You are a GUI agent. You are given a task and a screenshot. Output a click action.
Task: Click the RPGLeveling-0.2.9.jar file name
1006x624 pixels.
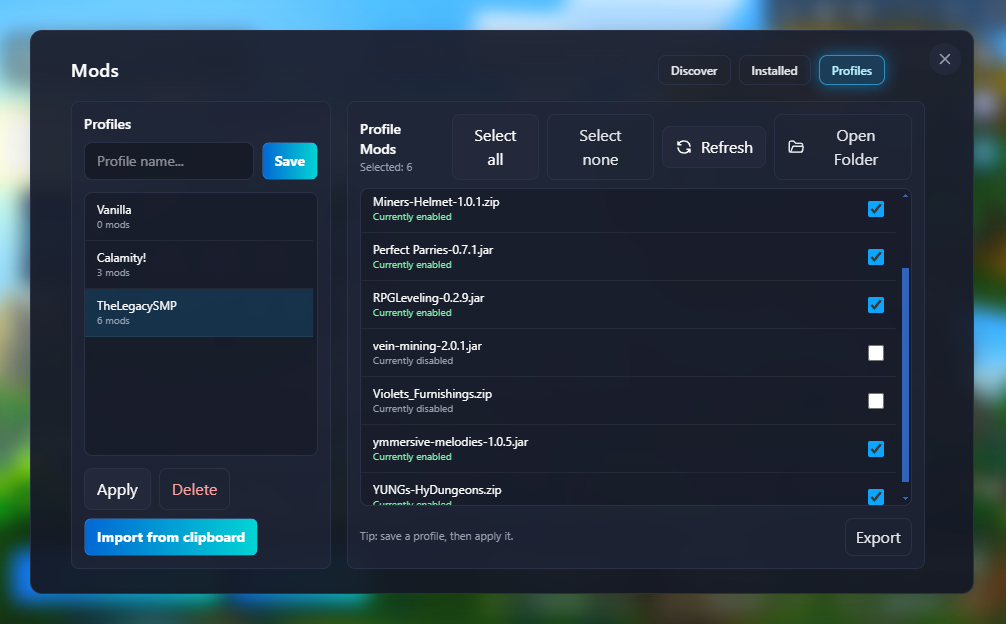tap(429, 298)
